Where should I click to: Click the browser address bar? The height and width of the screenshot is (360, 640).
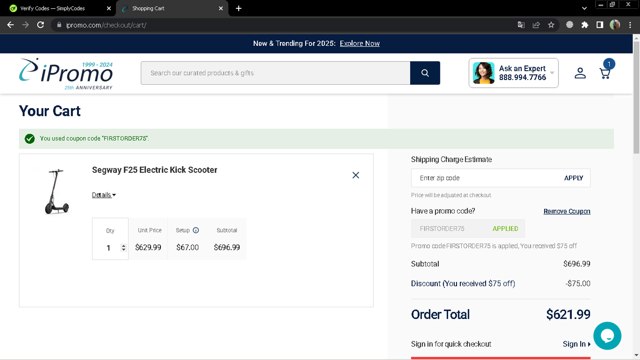[x=286, y=25]
